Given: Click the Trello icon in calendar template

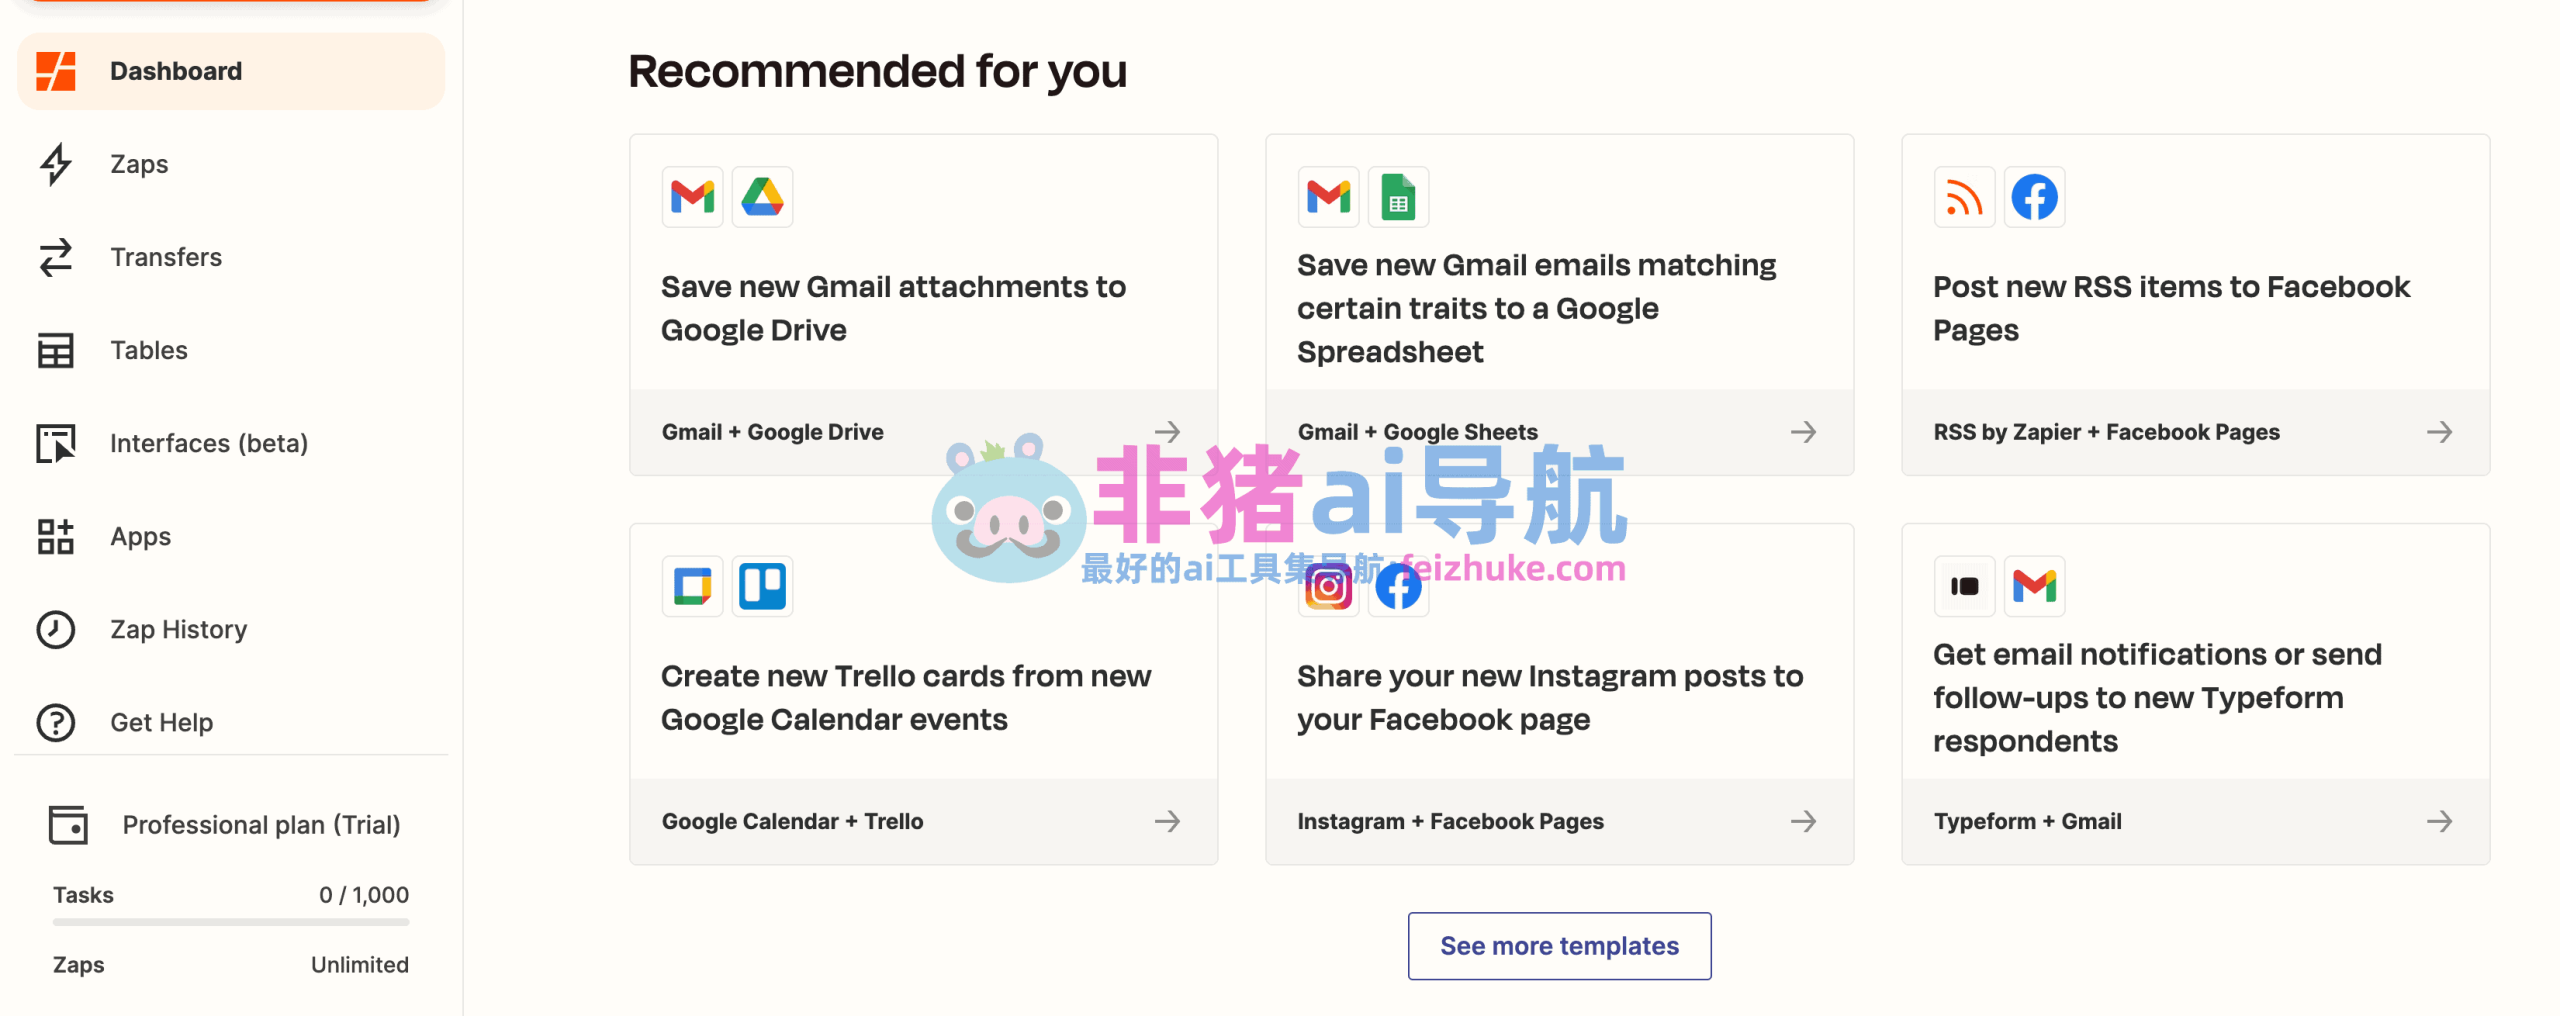Looking at the screenshot, I should pos(762,586).
